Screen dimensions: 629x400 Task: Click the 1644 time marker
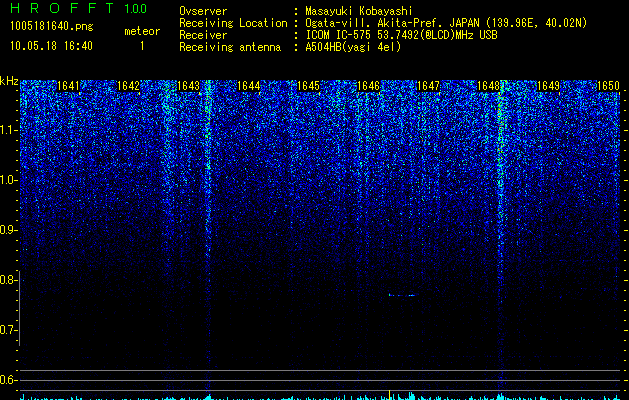249,86
